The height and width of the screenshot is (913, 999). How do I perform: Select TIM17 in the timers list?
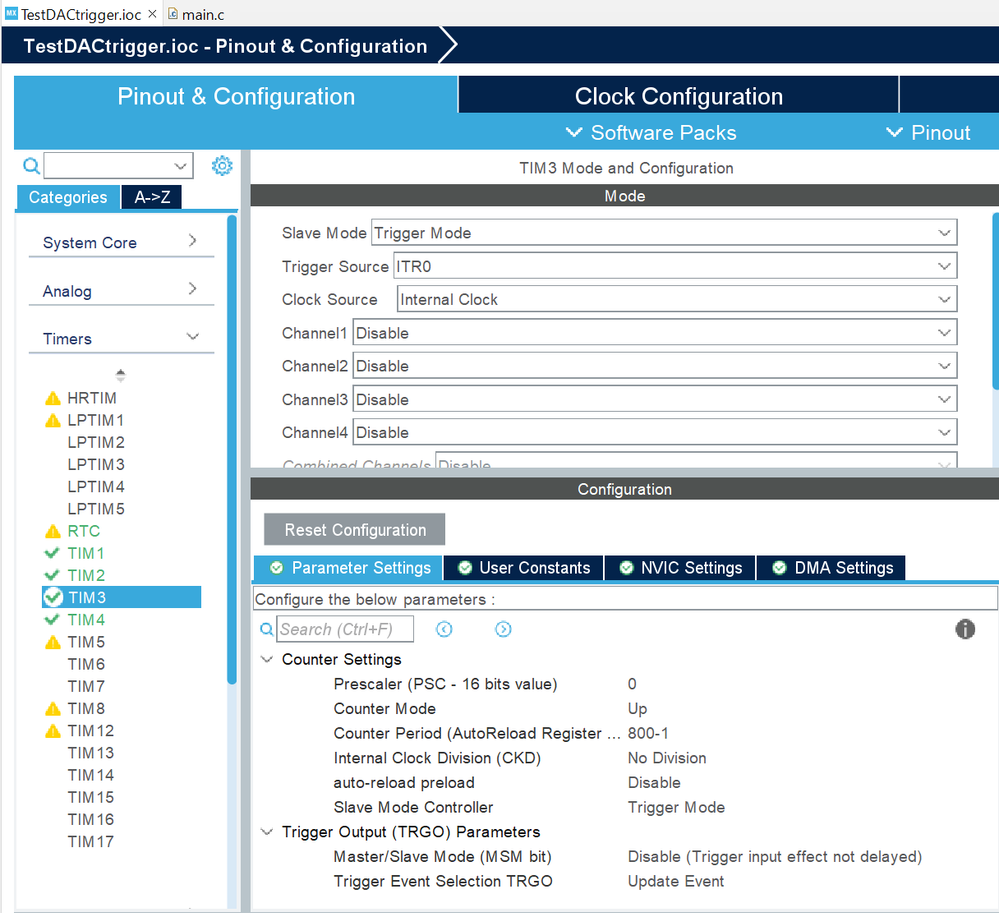click(90, 842)
